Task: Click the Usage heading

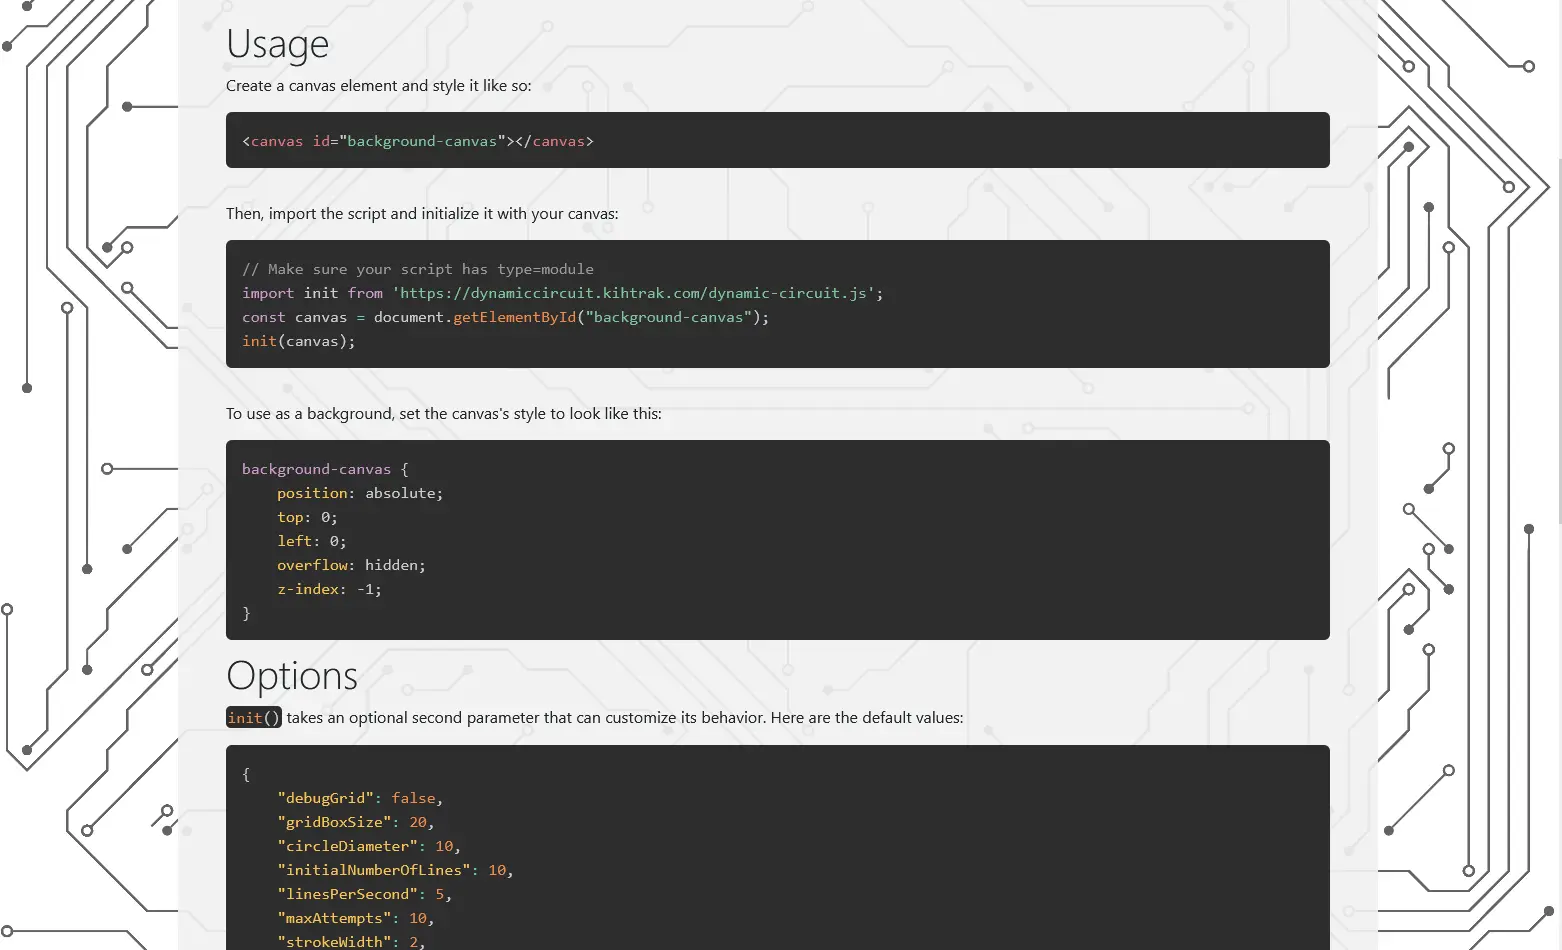Action: coord(278,43)
